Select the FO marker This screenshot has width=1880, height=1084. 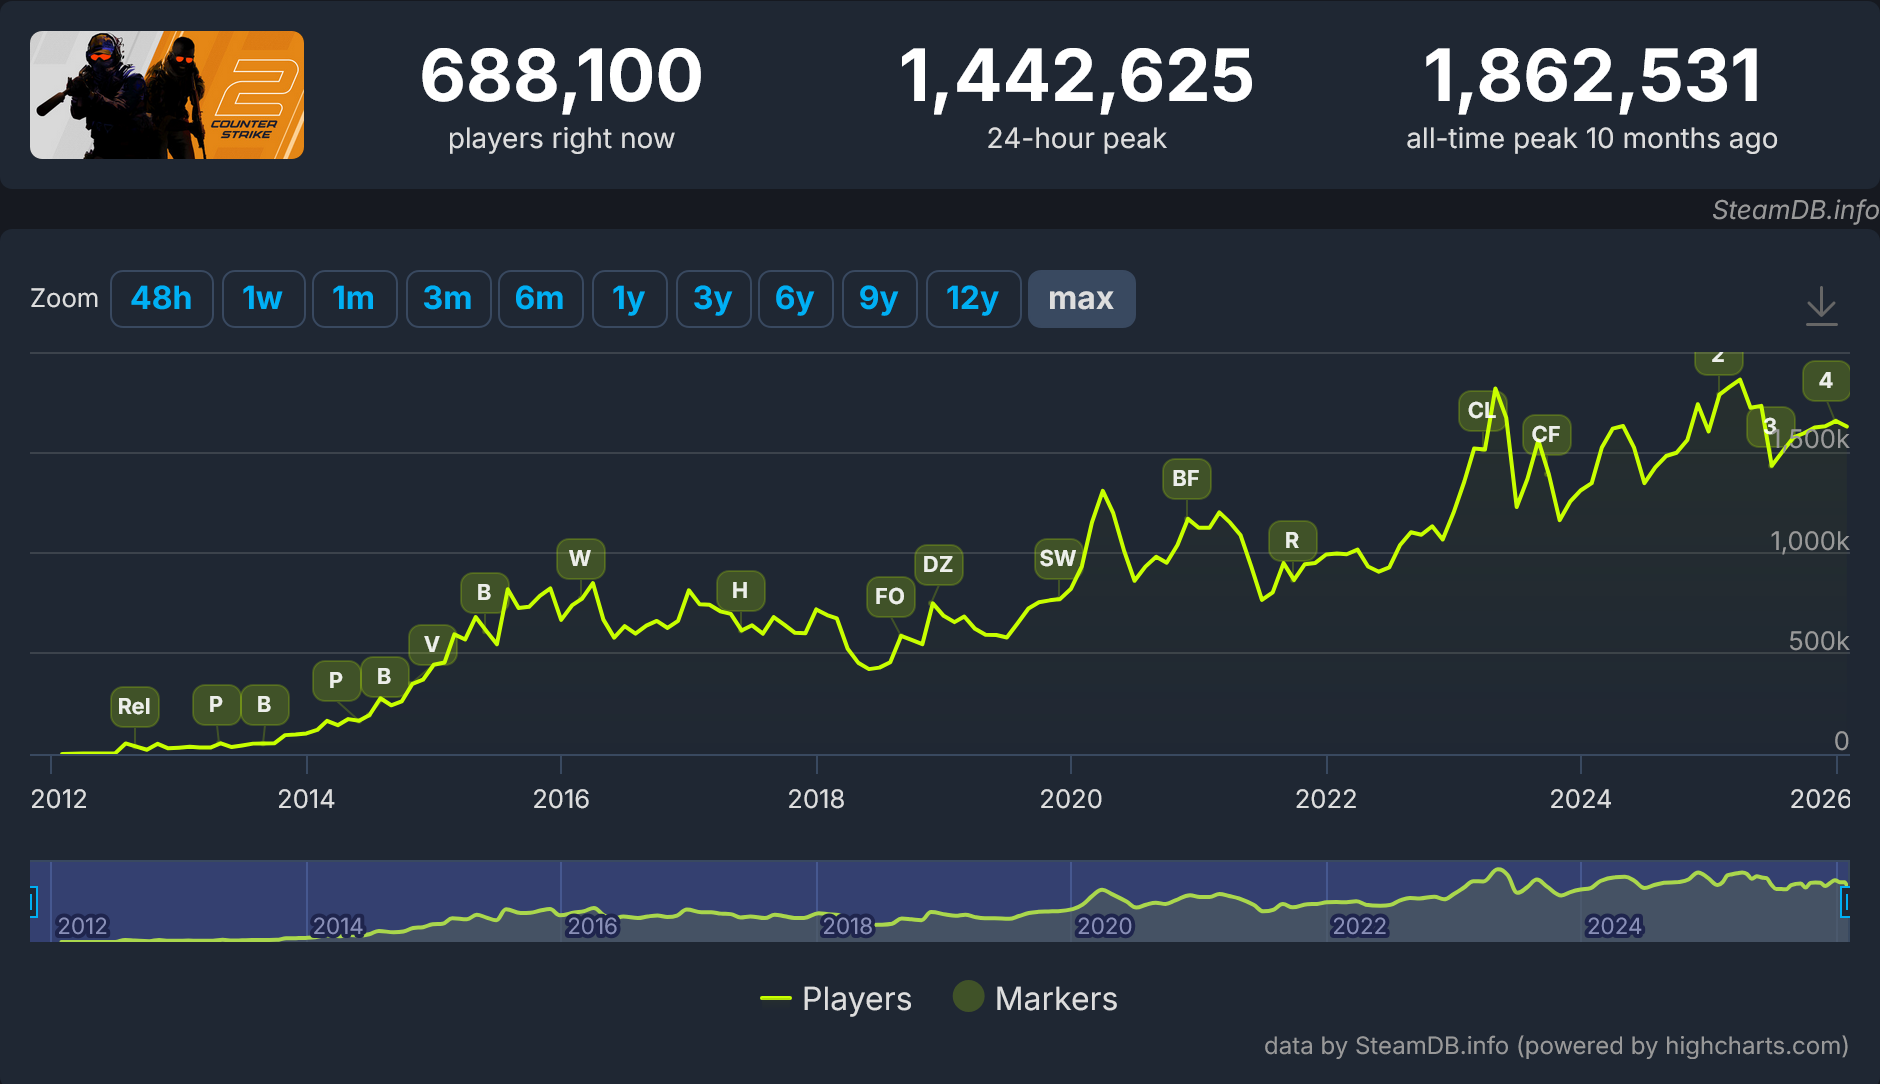pos(889,596)
